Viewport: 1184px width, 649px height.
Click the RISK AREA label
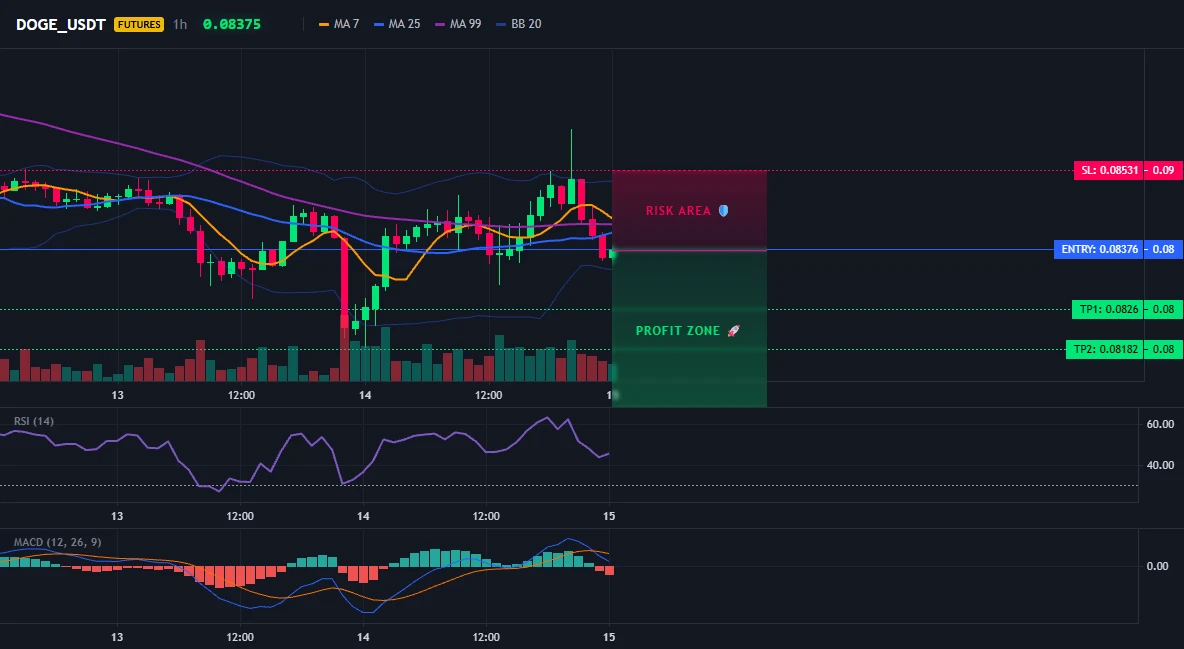pyautogui.click(x=678, y=211)
